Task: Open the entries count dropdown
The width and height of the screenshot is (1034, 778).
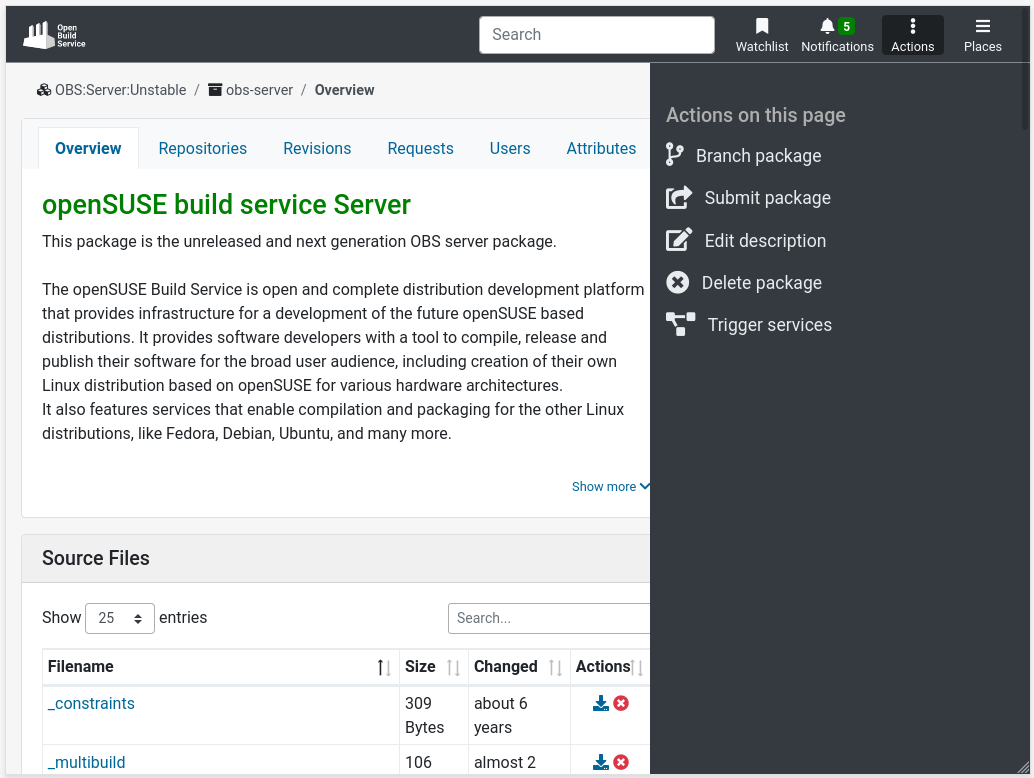Action: [x=120, y=618]
